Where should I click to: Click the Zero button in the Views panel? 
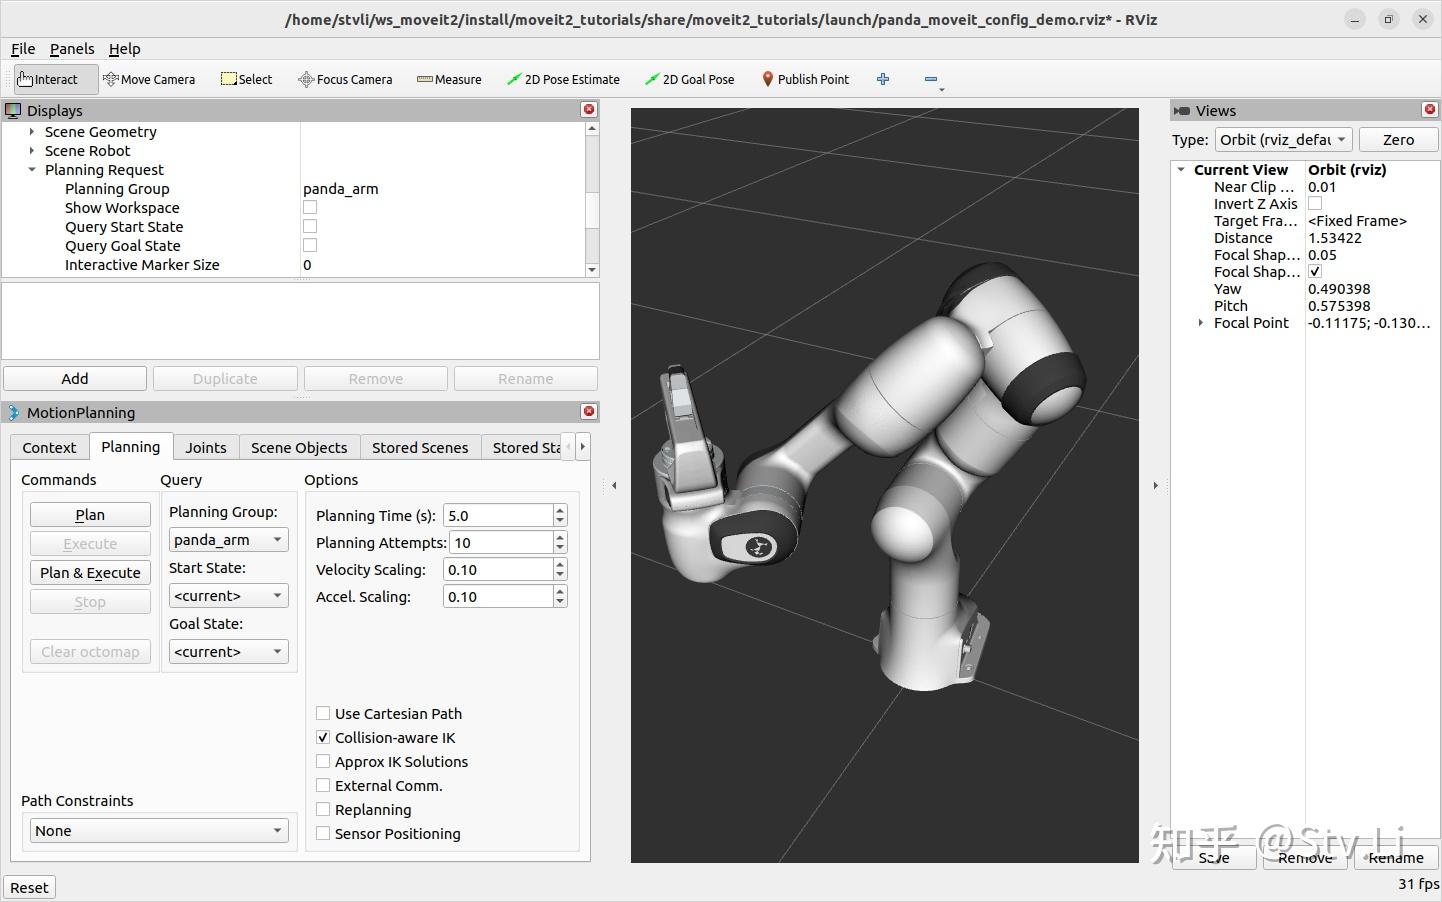[1398, 139]
